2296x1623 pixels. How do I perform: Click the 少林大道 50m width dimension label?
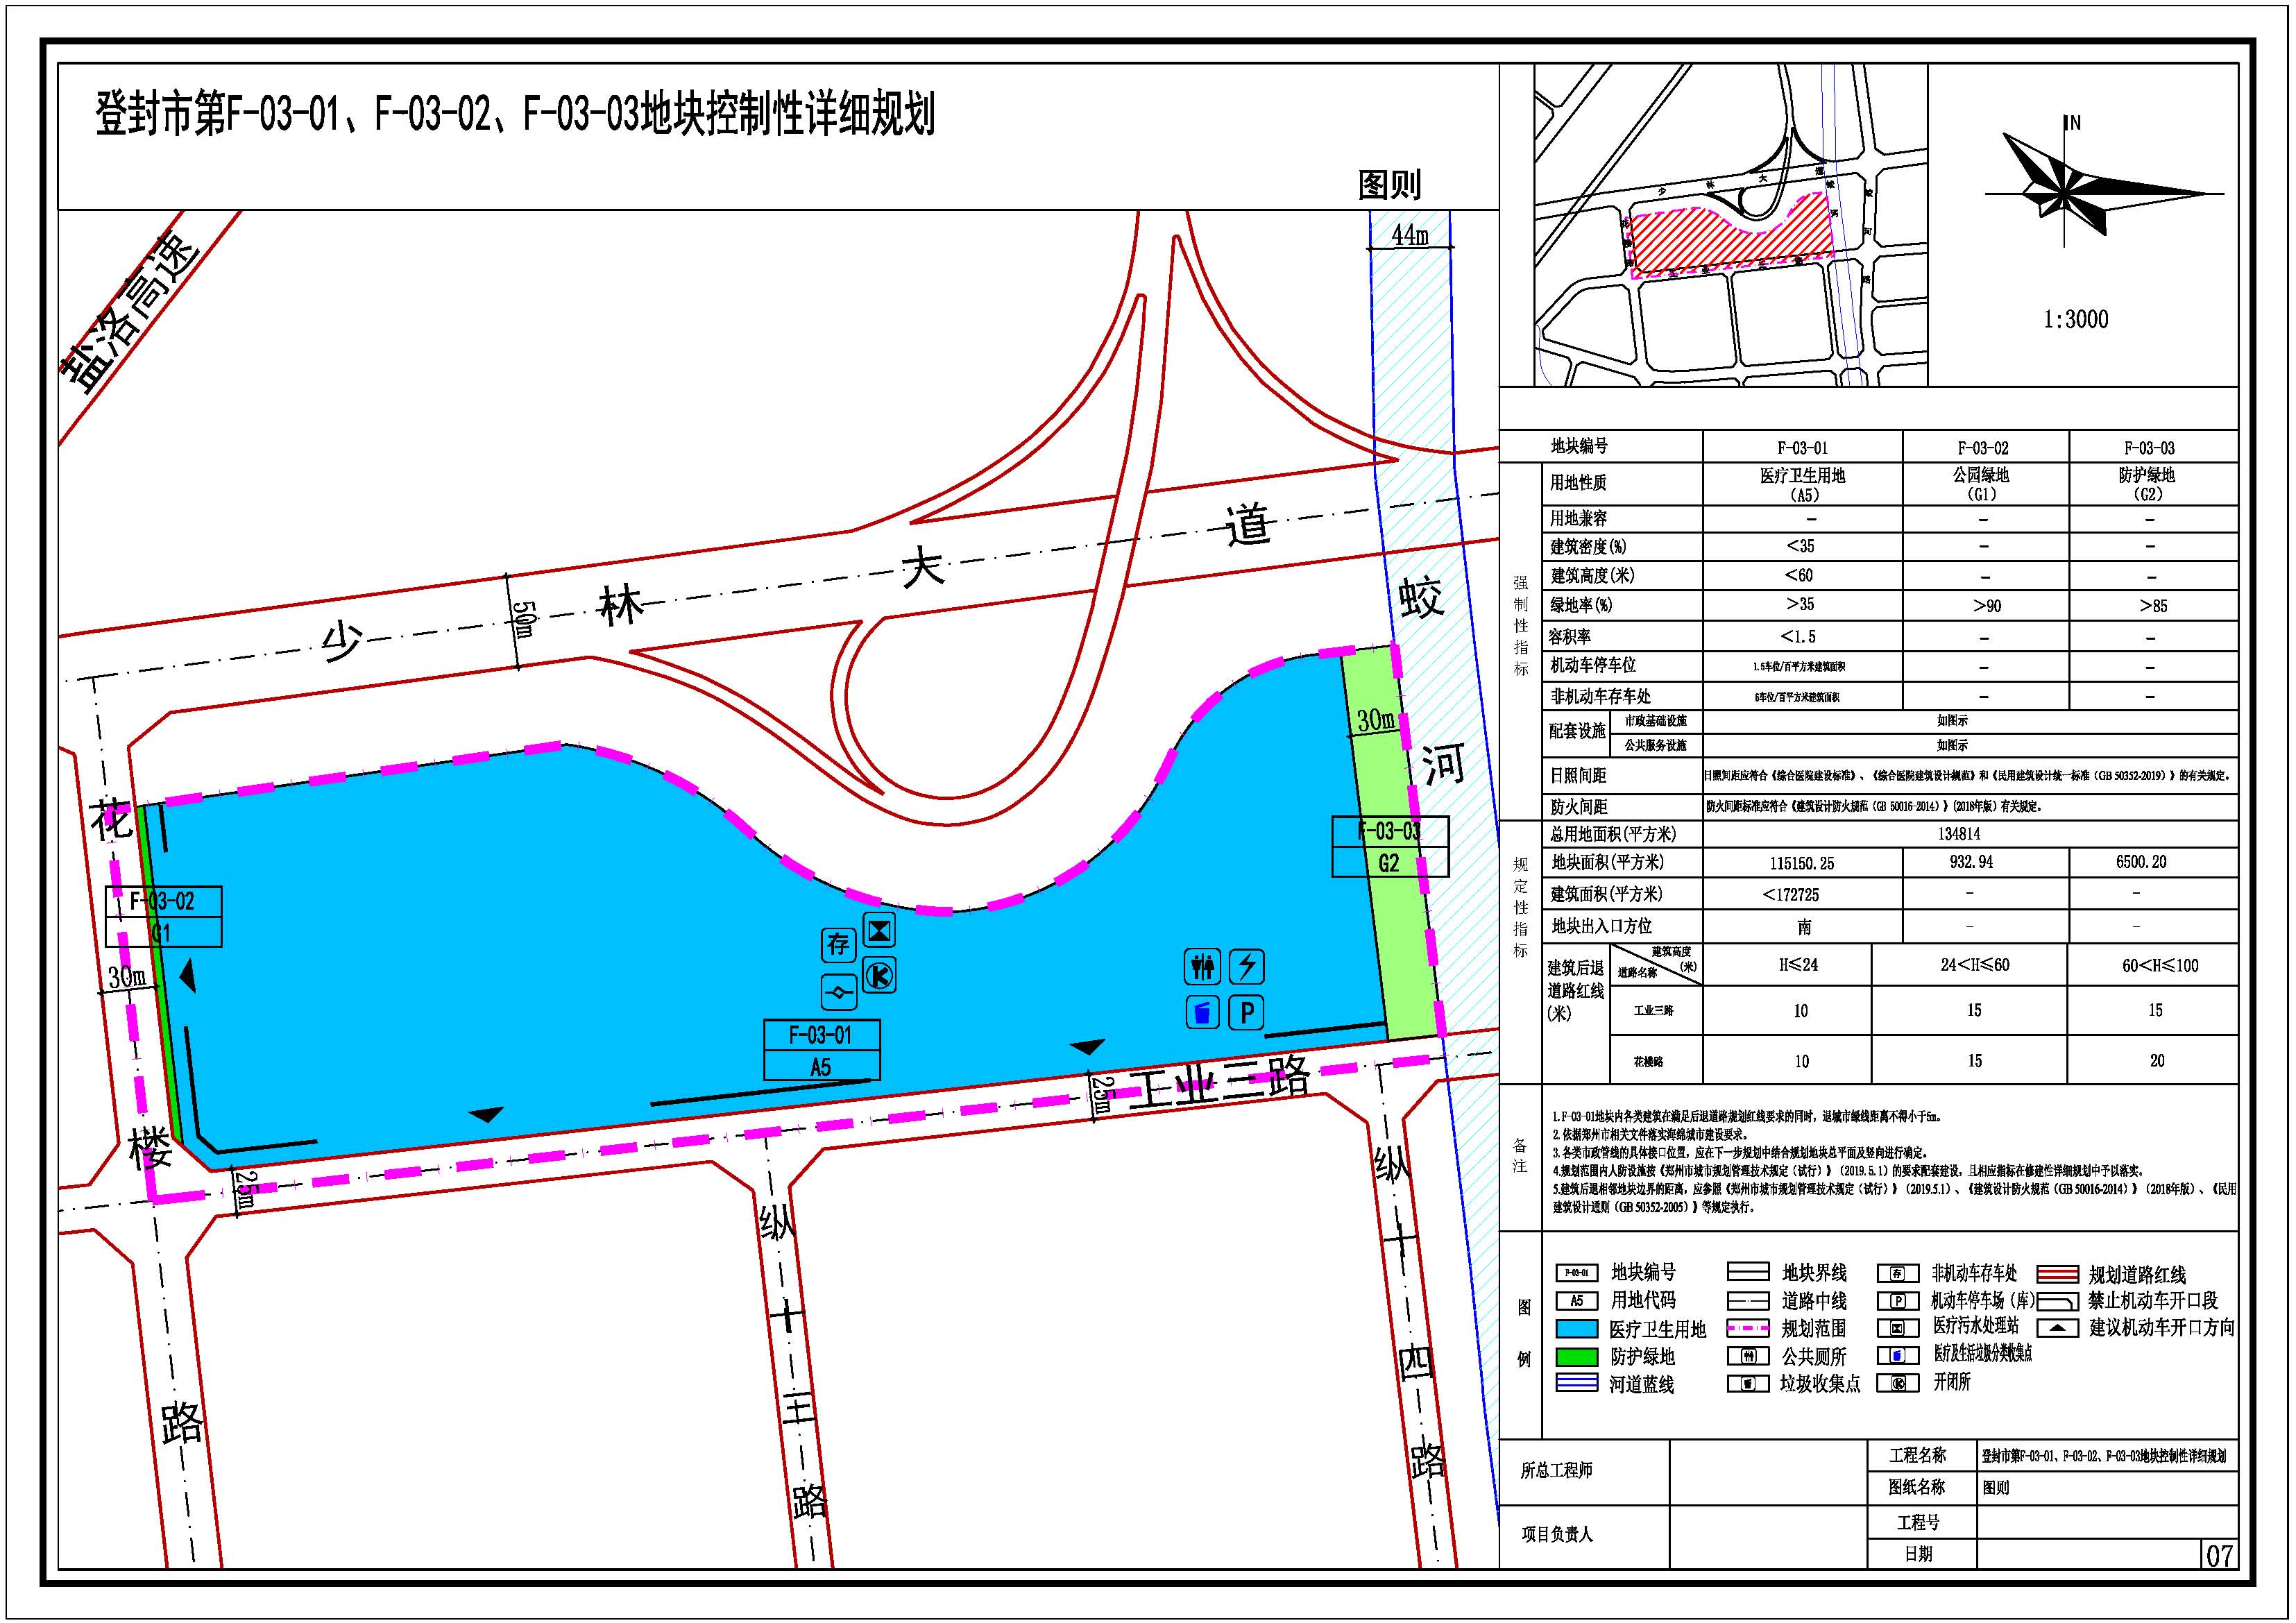tap(524, 620)
